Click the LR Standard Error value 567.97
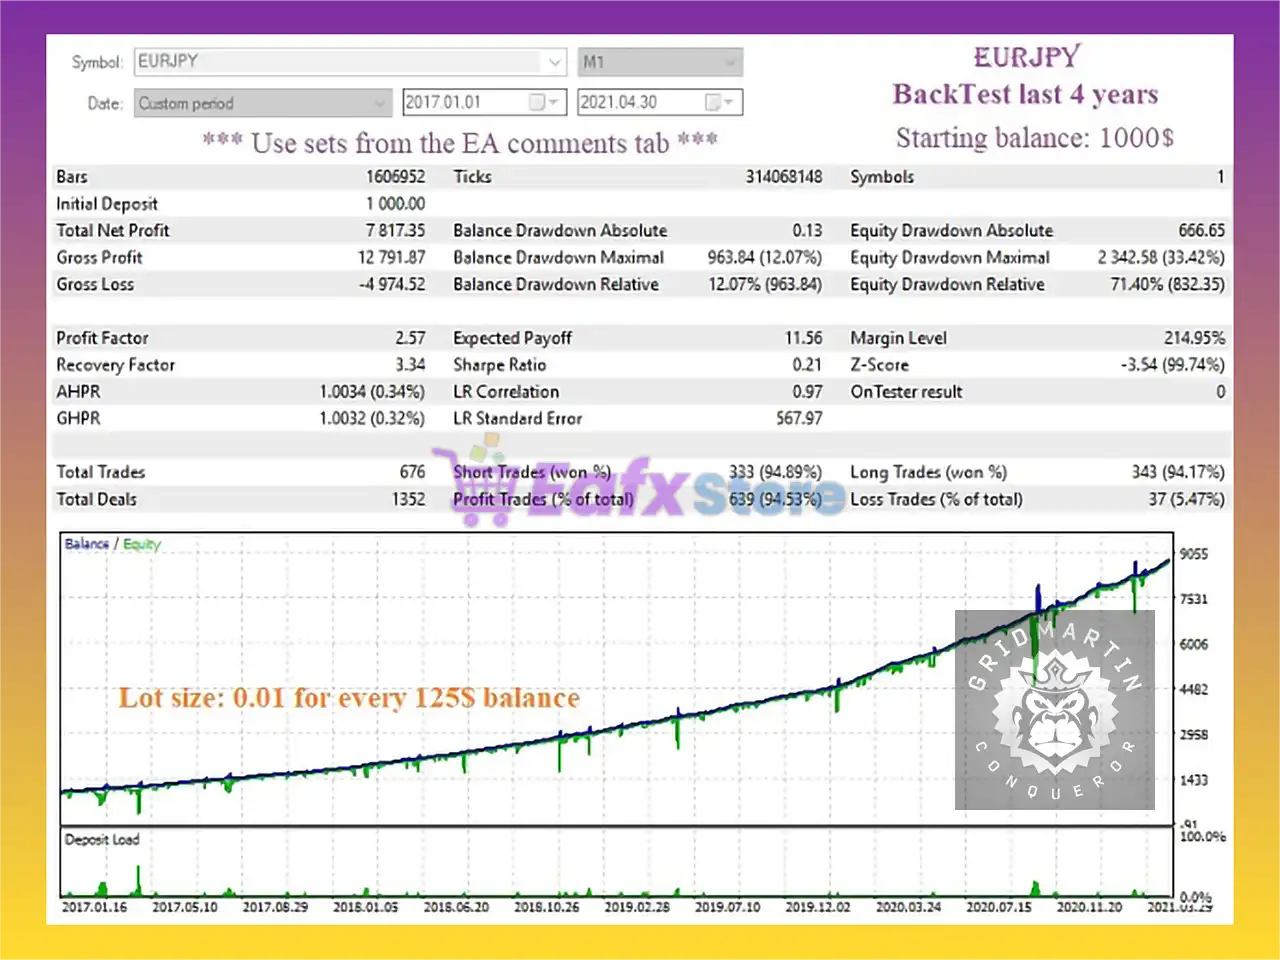 799,419
